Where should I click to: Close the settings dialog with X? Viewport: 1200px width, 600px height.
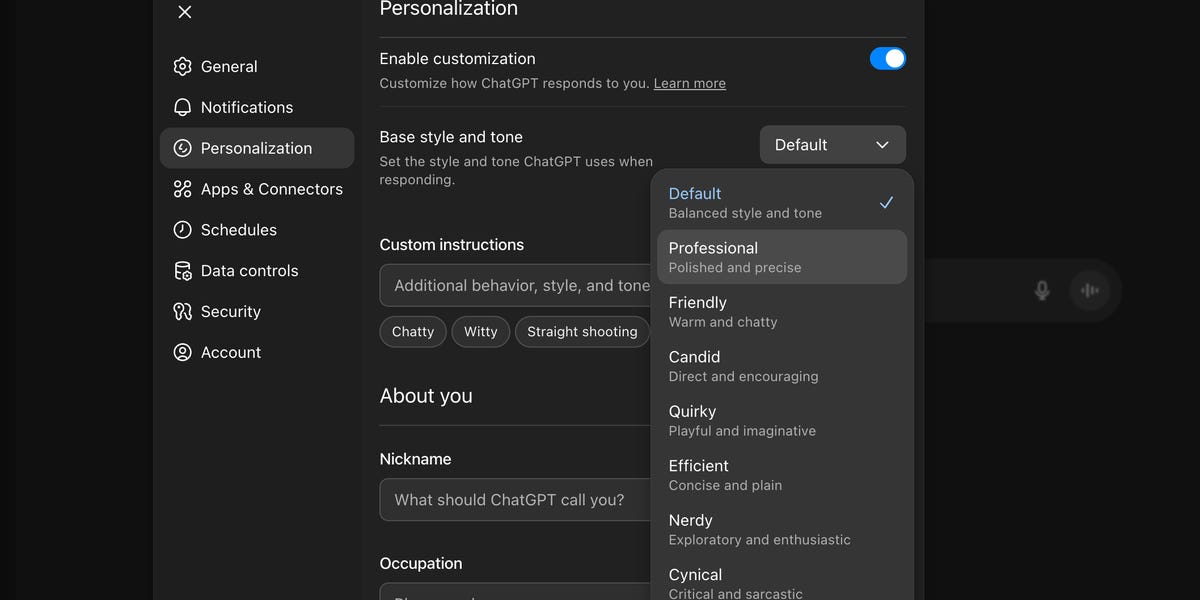(185, 12)
